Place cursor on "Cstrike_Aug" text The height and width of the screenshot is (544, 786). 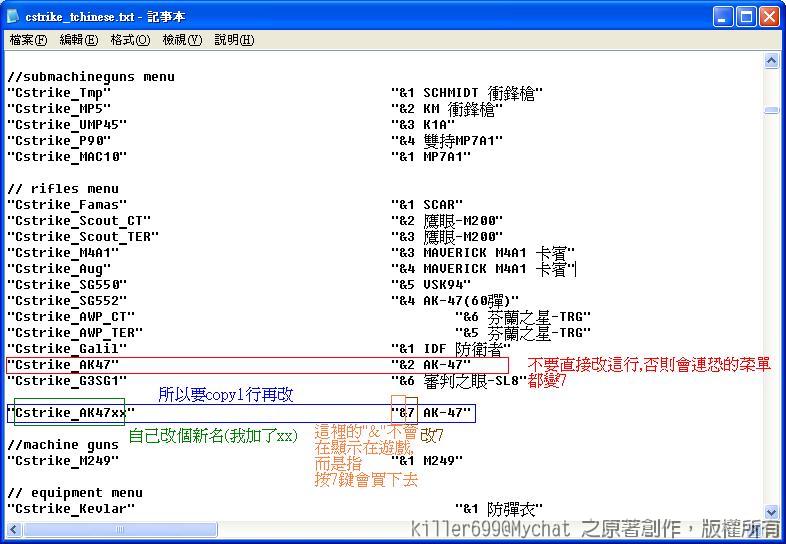[x=59, y=269]
